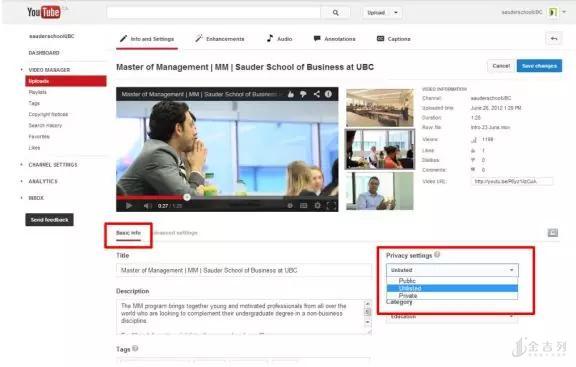The image size is (576, 367).
Task: Click the video progress bar scrubber
Action: (x=187, y=197)
